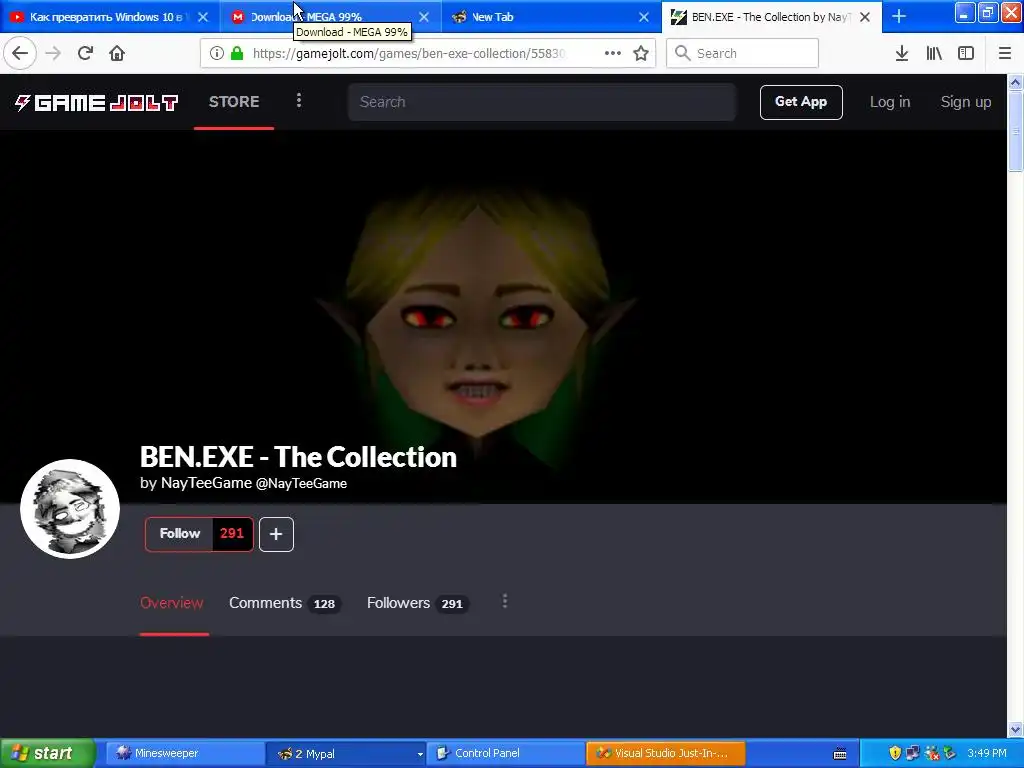Switch to Control Panel in the taskbar
Viewport: 1024px width, 768px height.
pos(506,753)
